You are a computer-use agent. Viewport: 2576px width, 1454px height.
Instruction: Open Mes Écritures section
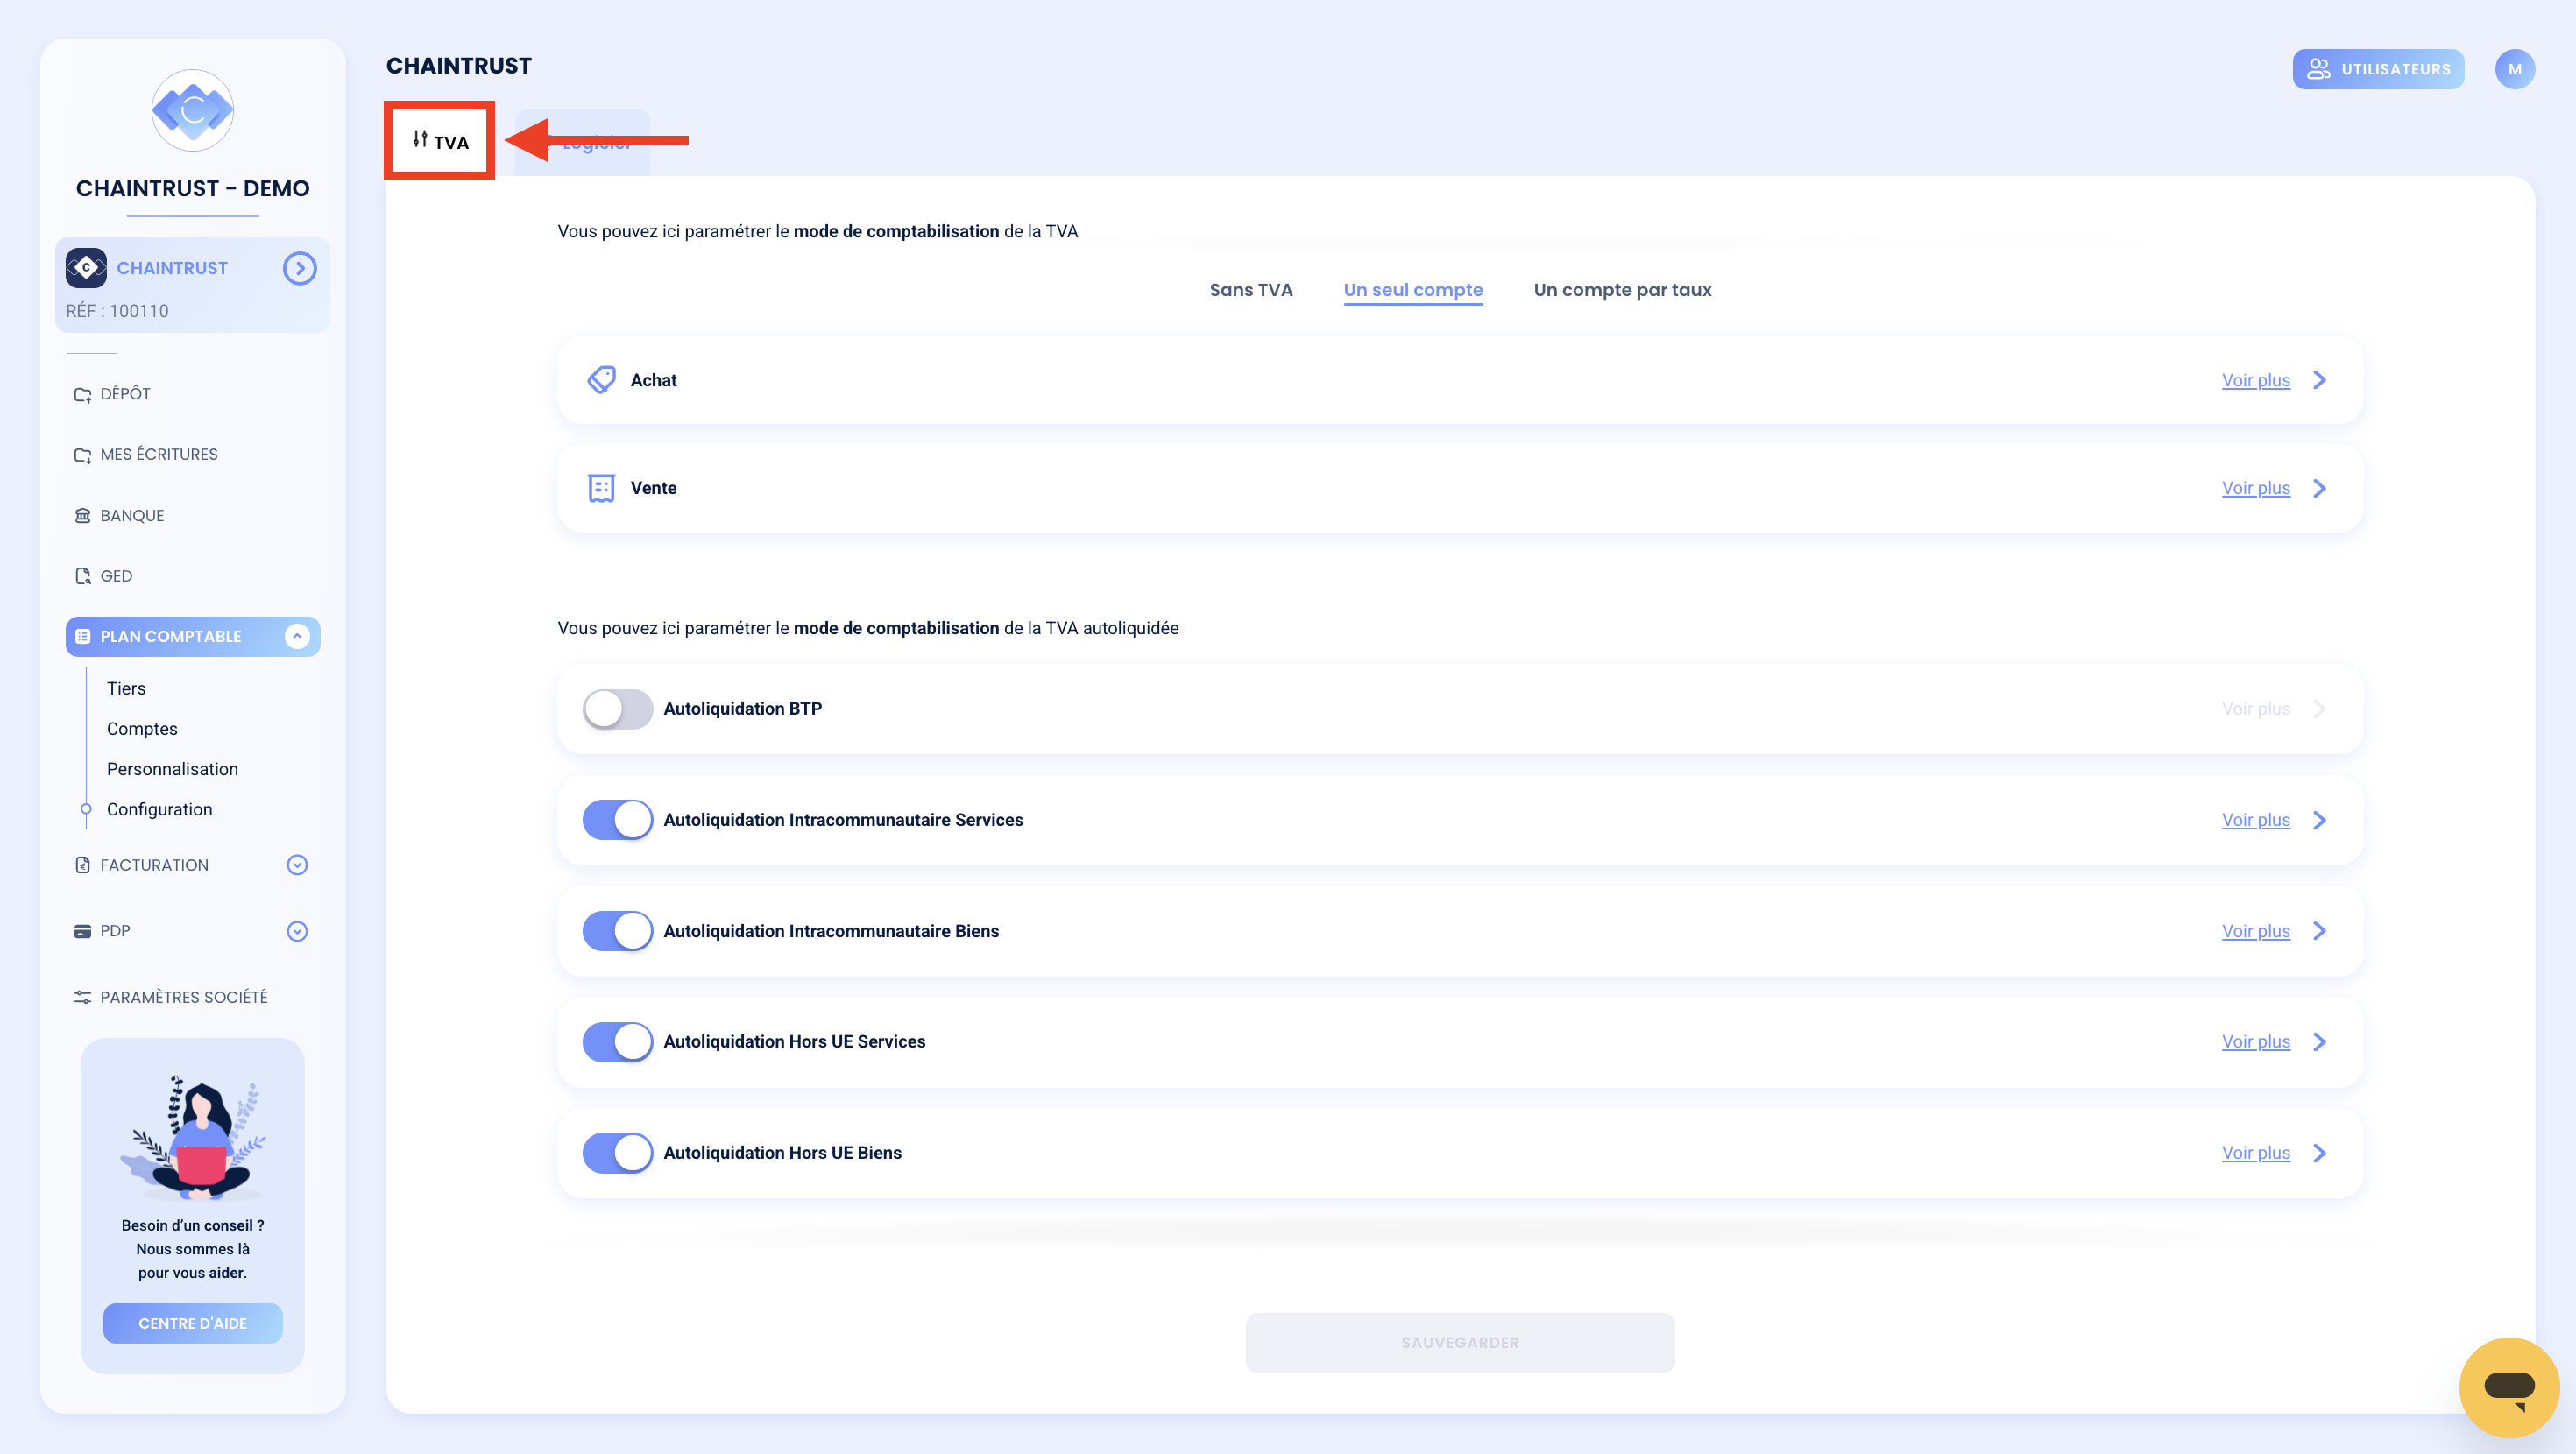(x=159, y=455)
